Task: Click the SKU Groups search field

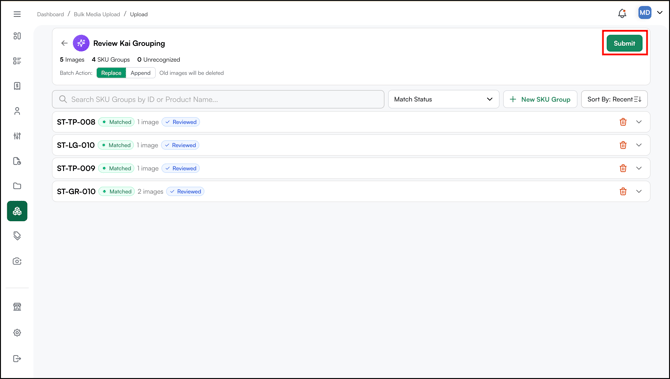Action: [218, 99]
